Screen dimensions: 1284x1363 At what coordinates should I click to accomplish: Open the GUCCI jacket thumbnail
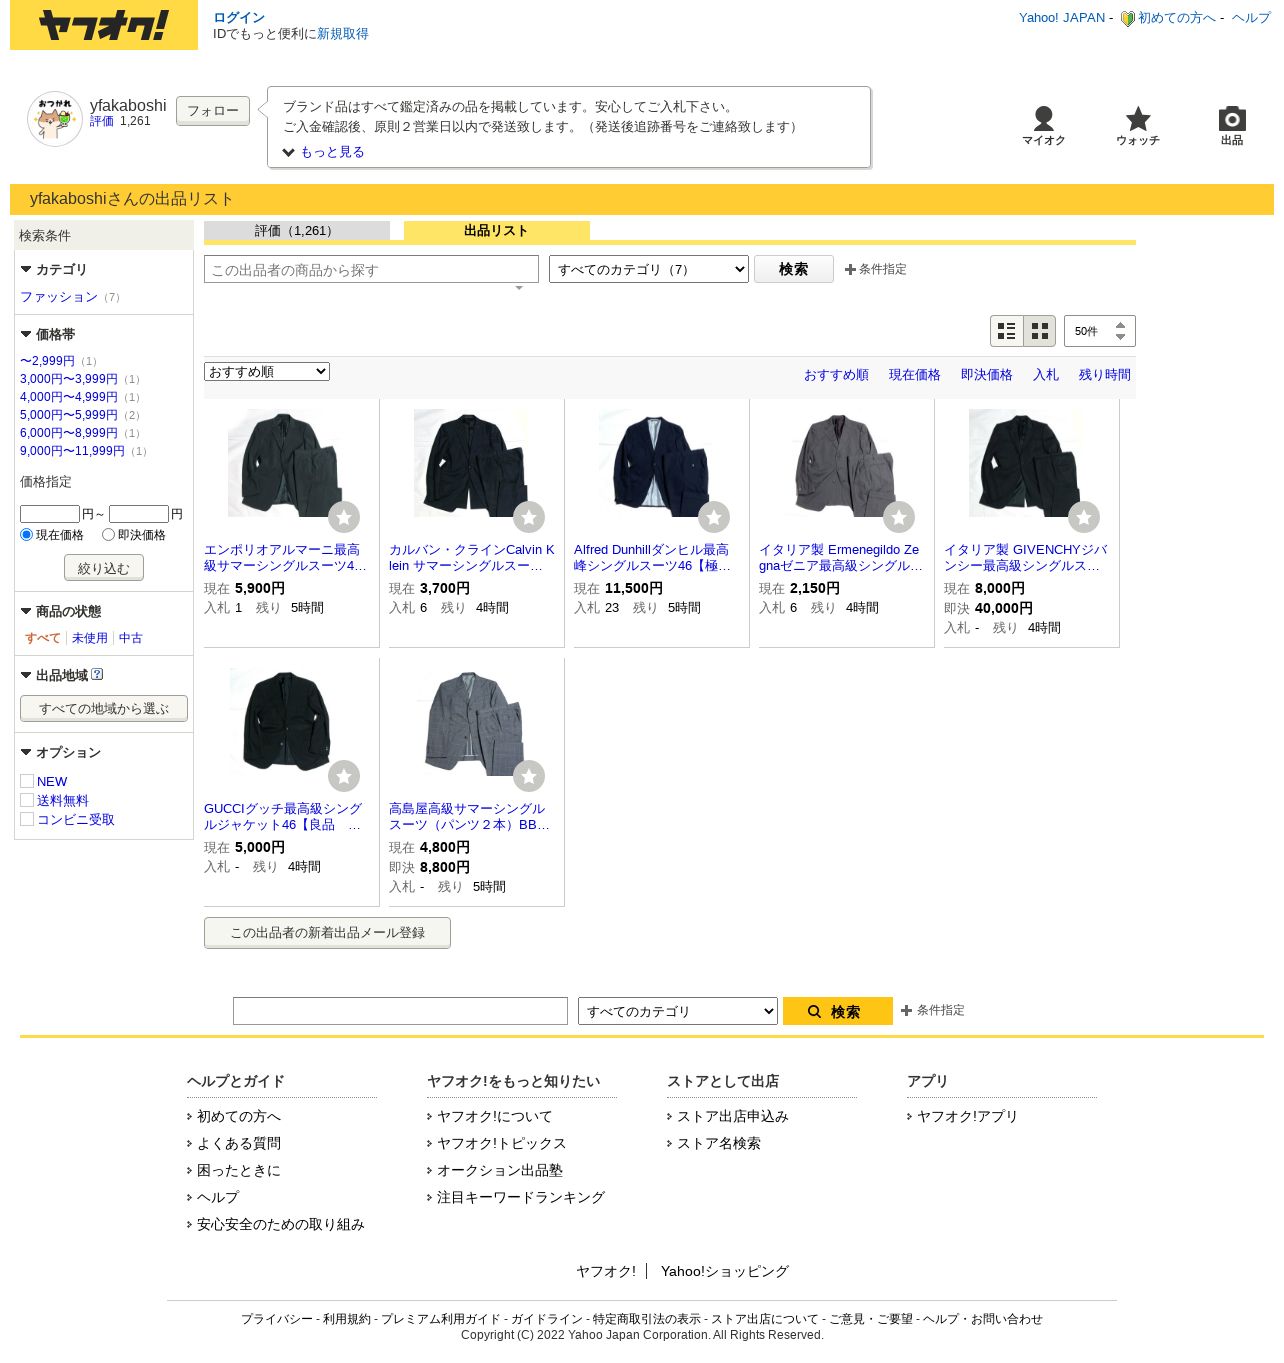pyautogui.click(x=285, y=721)
